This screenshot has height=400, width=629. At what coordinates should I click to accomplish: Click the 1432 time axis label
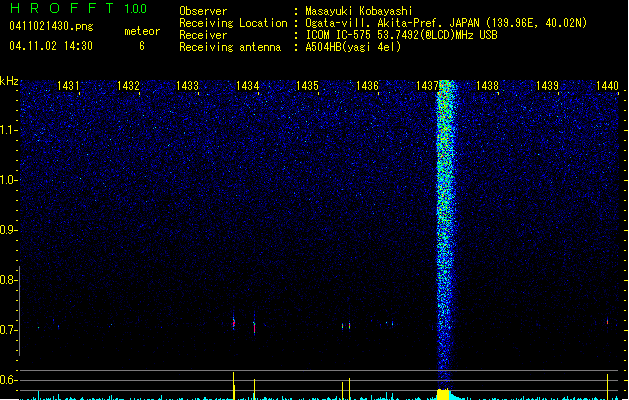[128, 86]
